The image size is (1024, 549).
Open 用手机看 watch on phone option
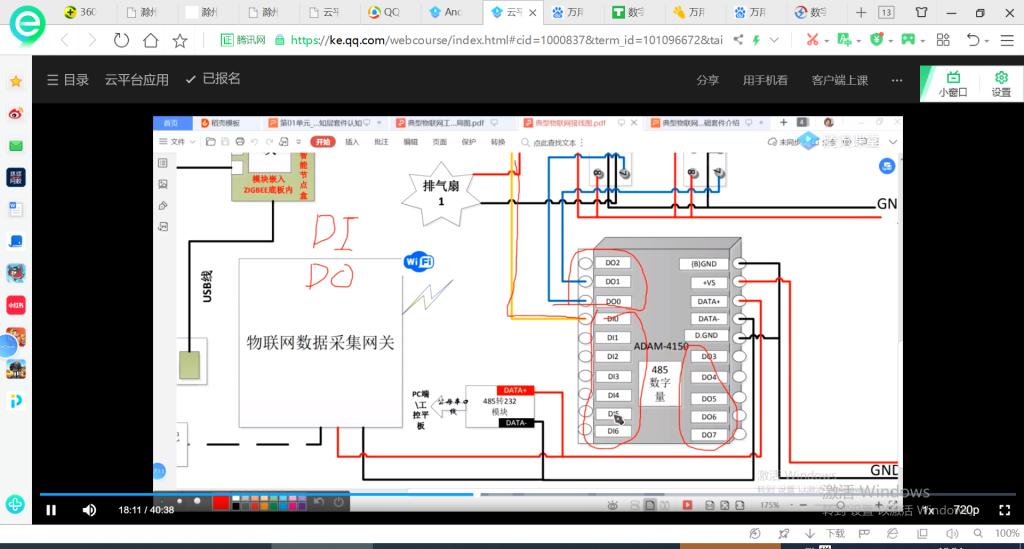765,80
